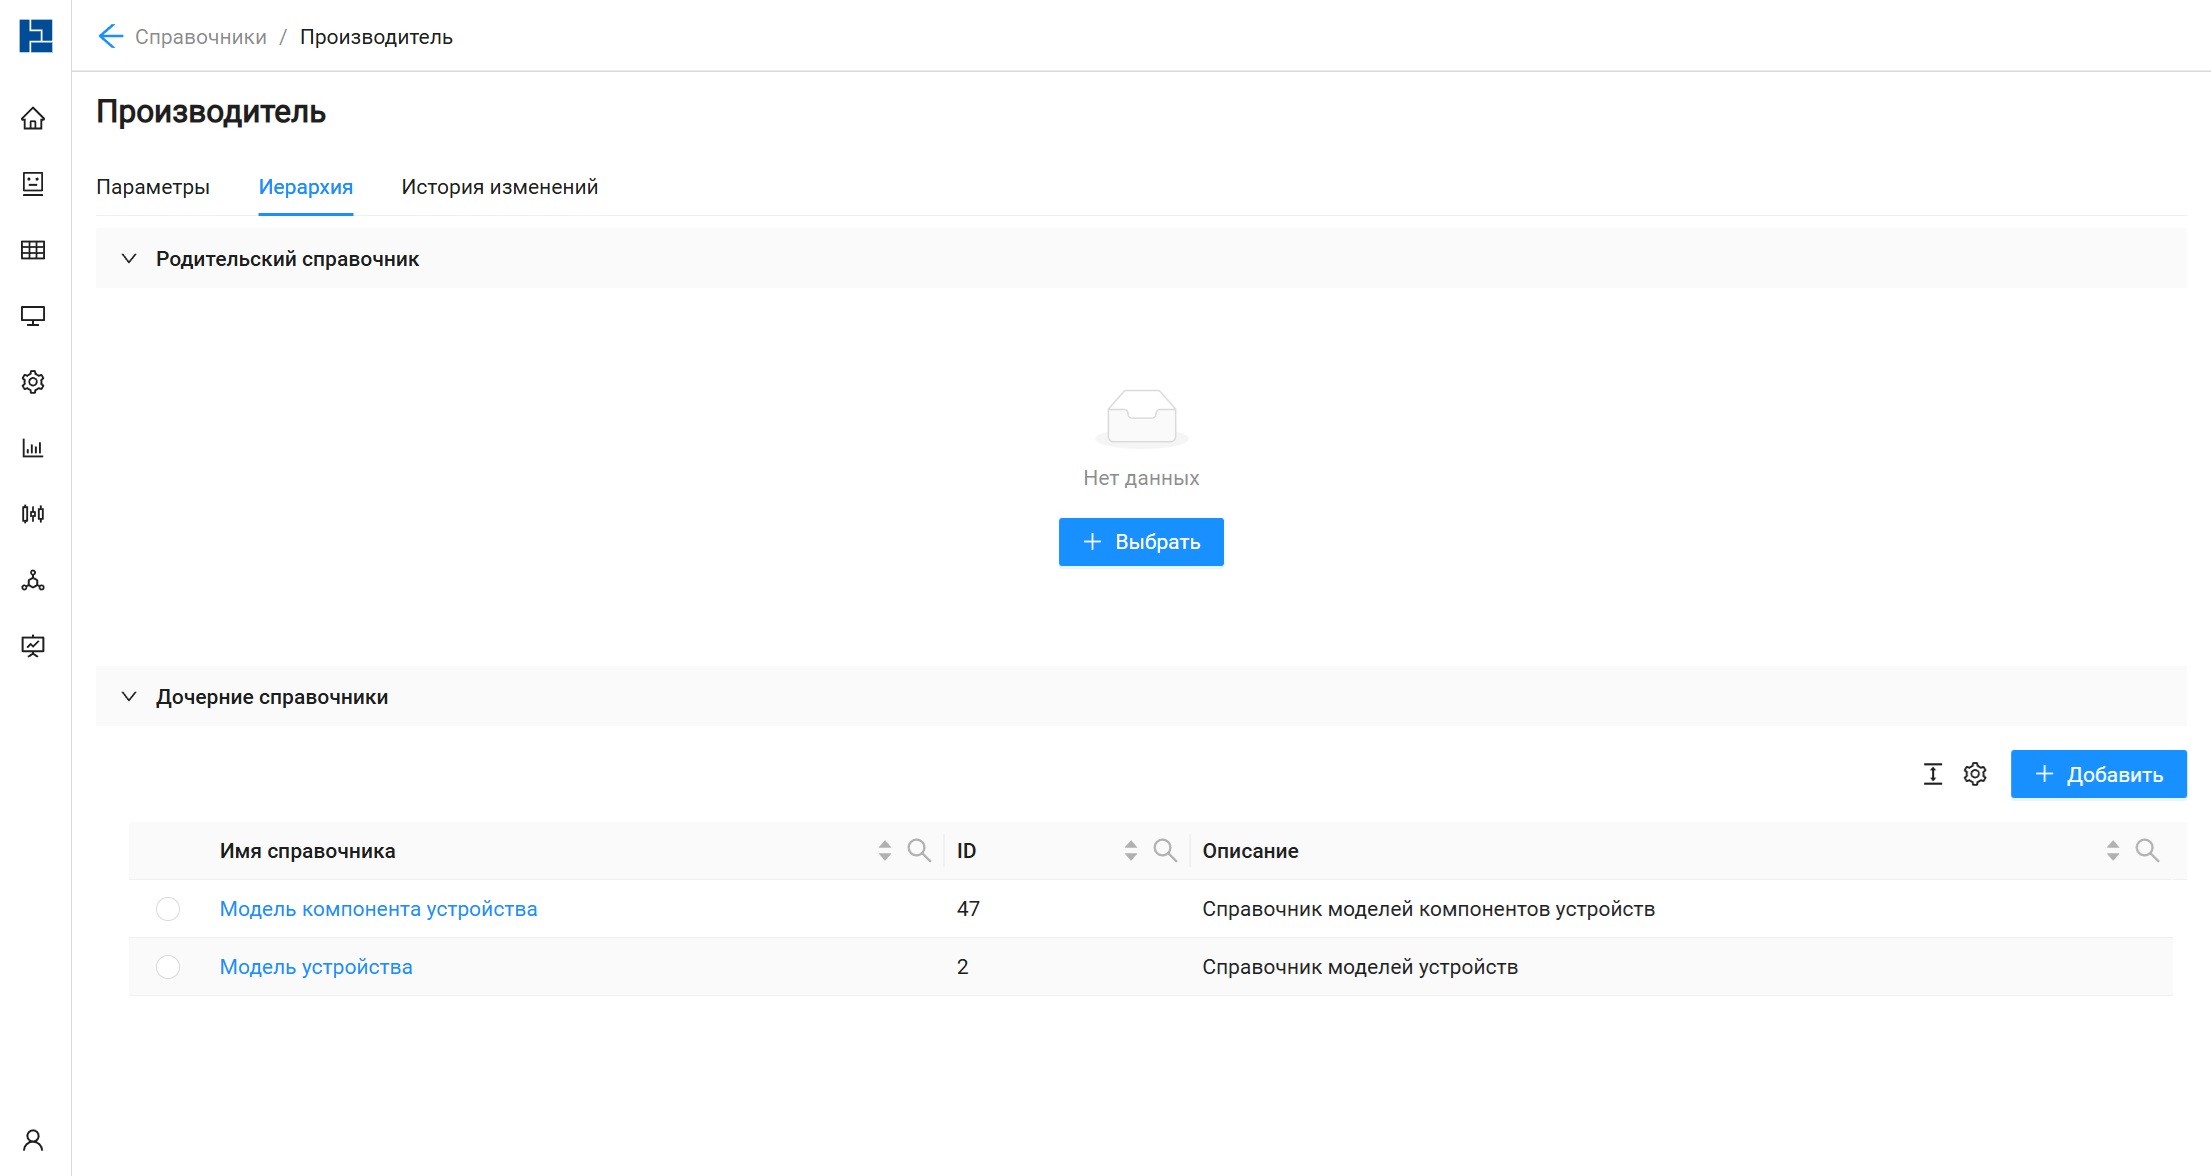Open the bar chart icon in the sidebar
2211x1176 pixels.
pos(33,448)
